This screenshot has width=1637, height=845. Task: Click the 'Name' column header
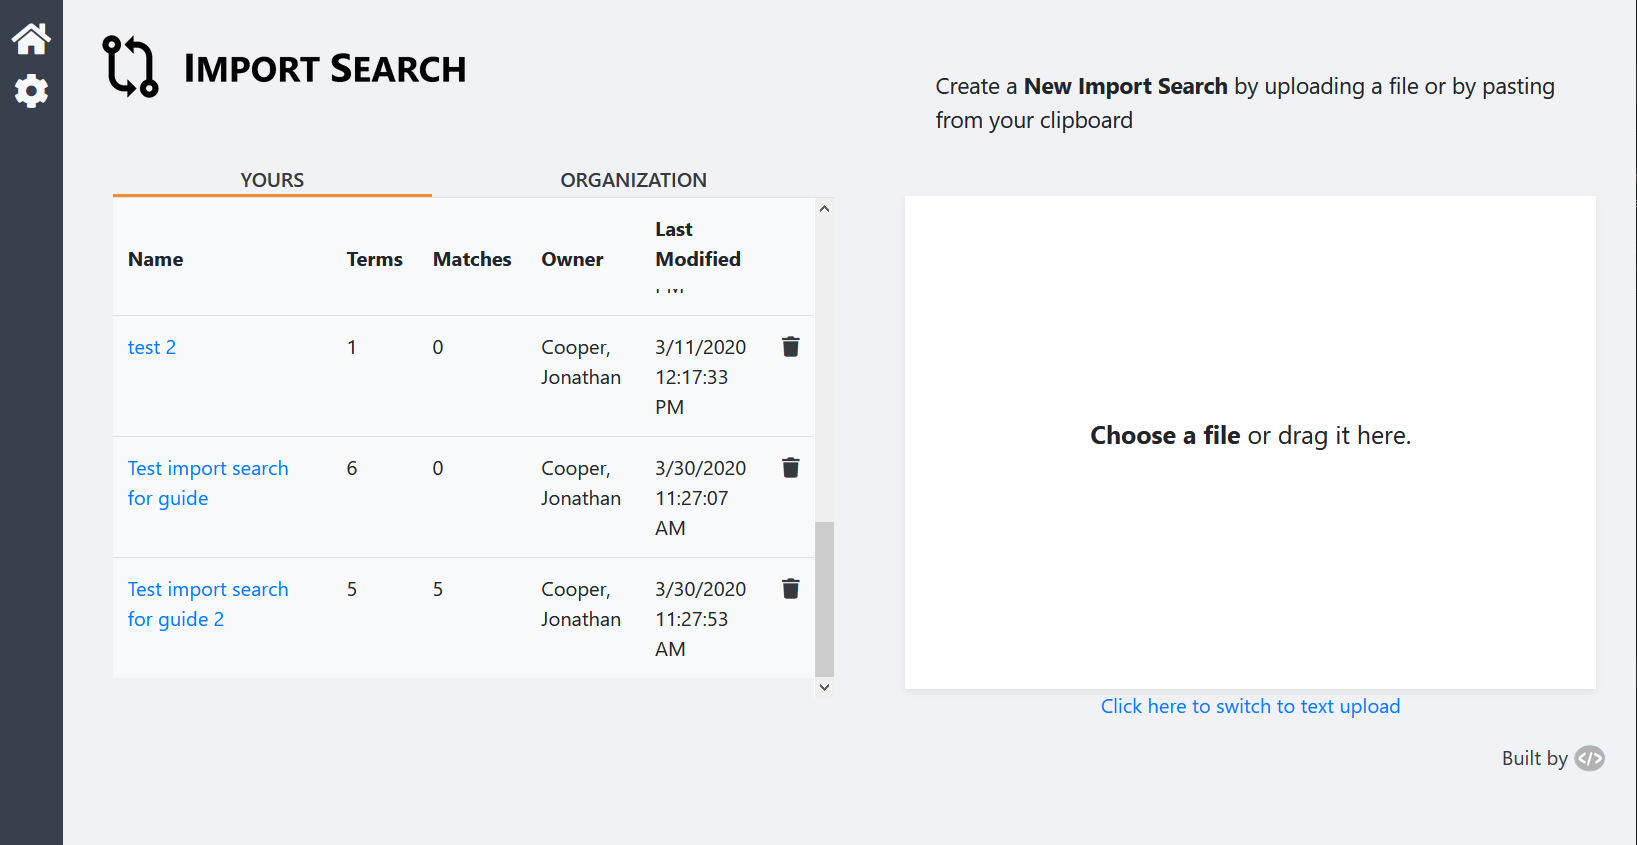pyautogui.click(x=156, y=259)
